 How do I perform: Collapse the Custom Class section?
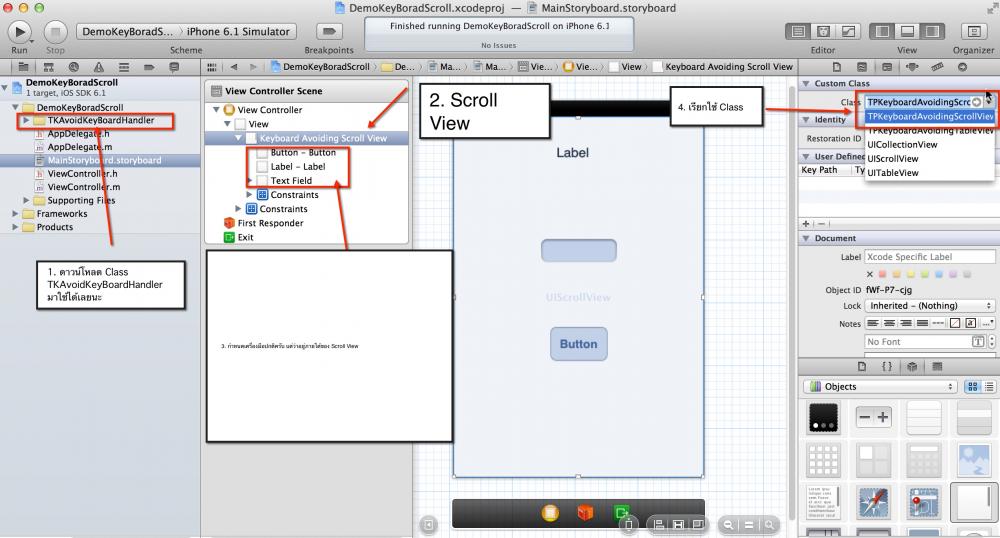pos(806,84)
